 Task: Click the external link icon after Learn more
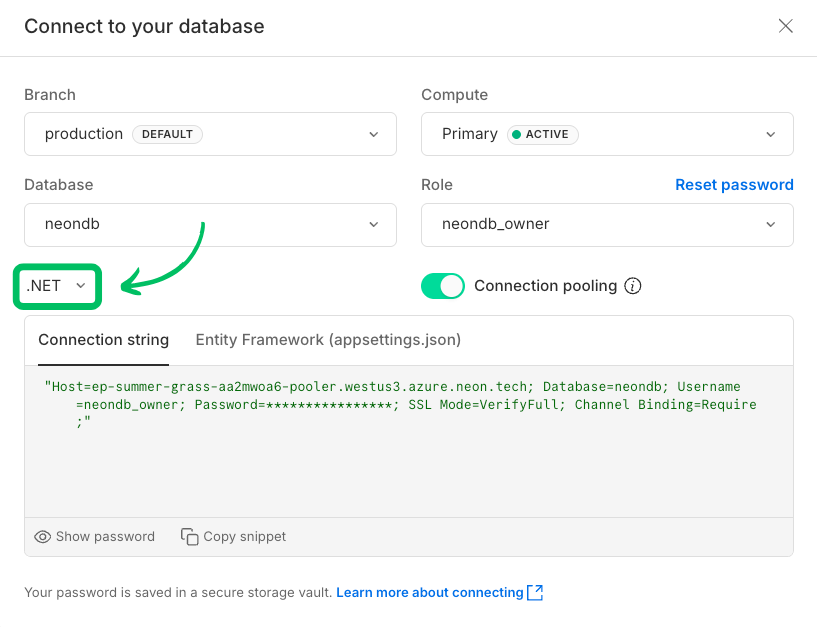tap(535, 592)
